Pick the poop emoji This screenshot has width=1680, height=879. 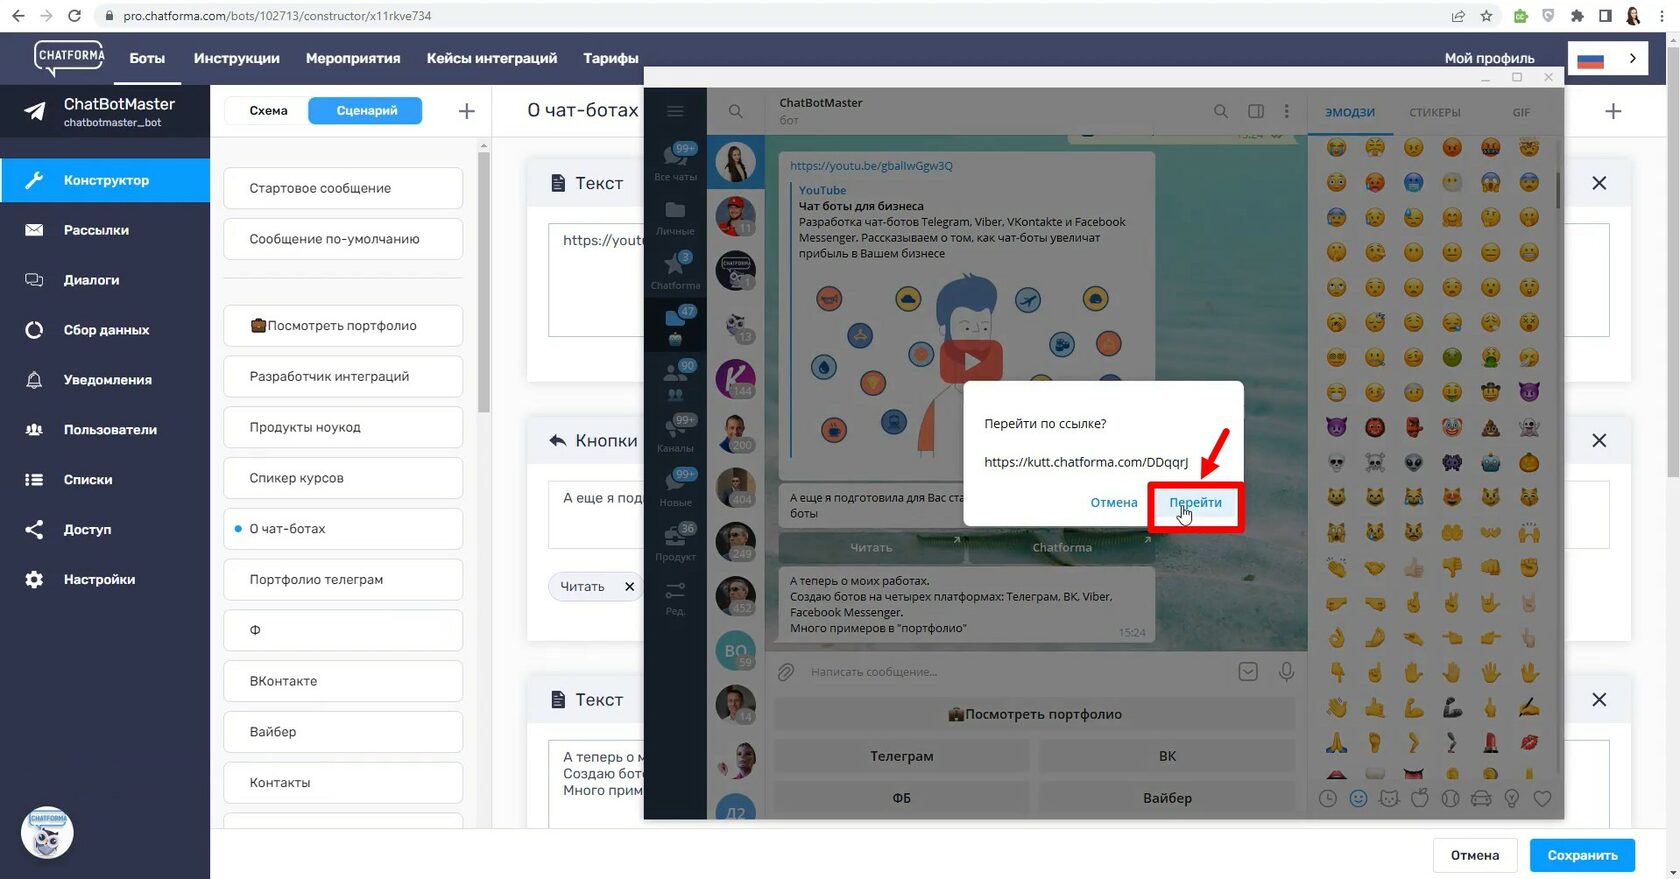(x=1490, y=427)
